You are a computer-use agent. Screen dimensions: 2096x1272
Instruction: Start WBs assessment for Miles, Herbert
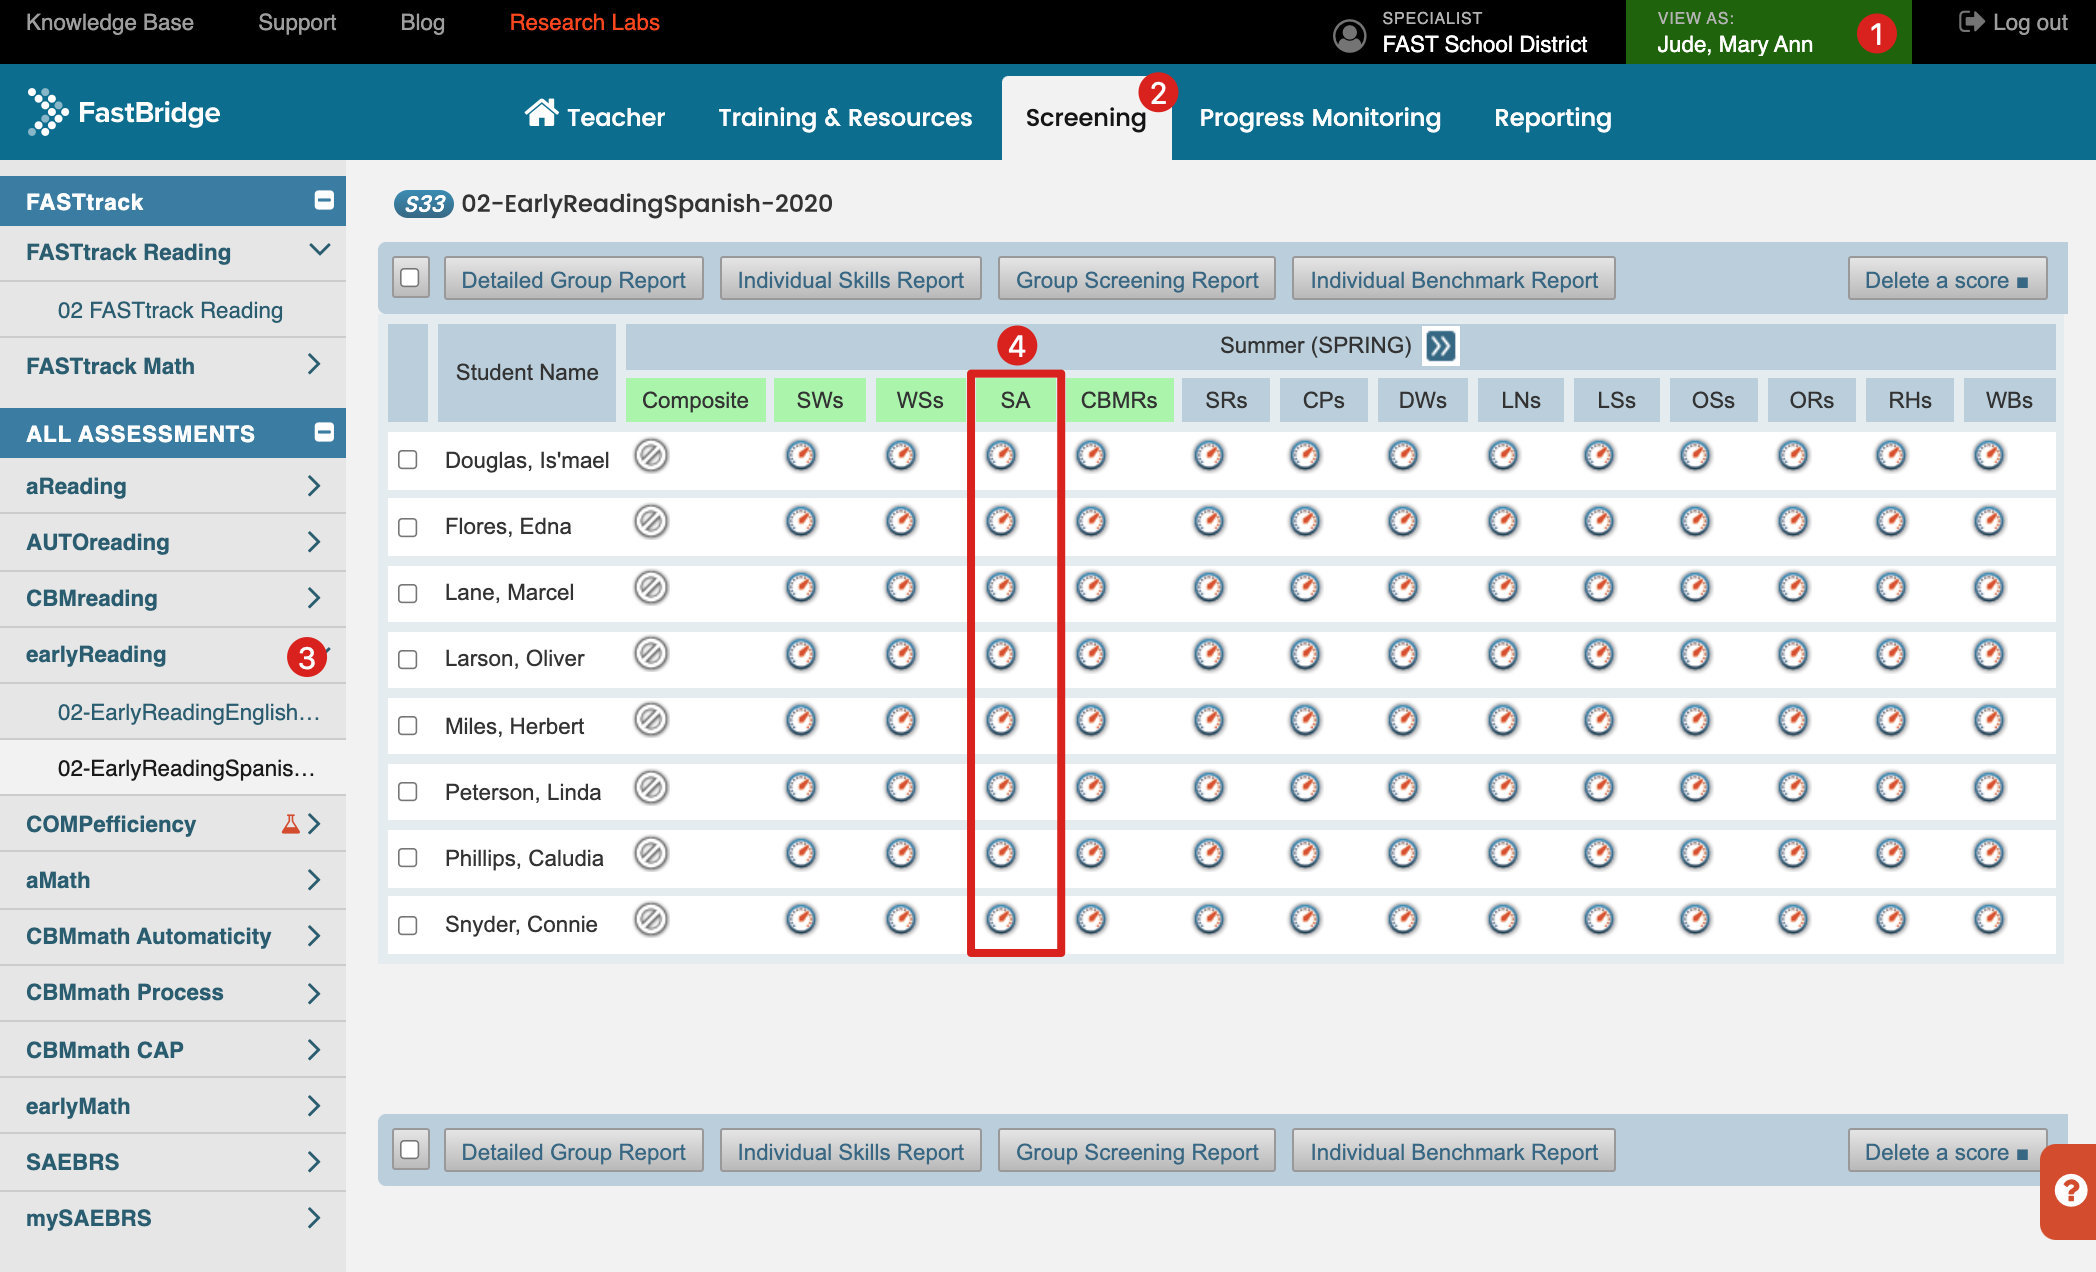coord(1989,721)
